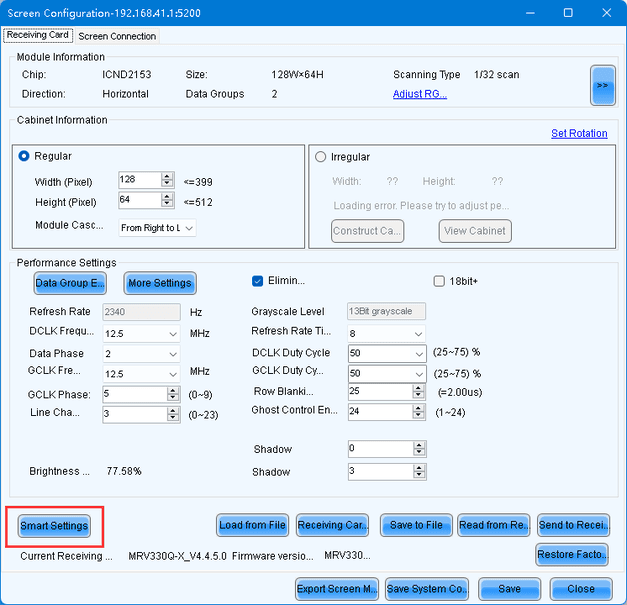Click the Send to Recei... button
The image size is (627, 605).
pos(574,525)
